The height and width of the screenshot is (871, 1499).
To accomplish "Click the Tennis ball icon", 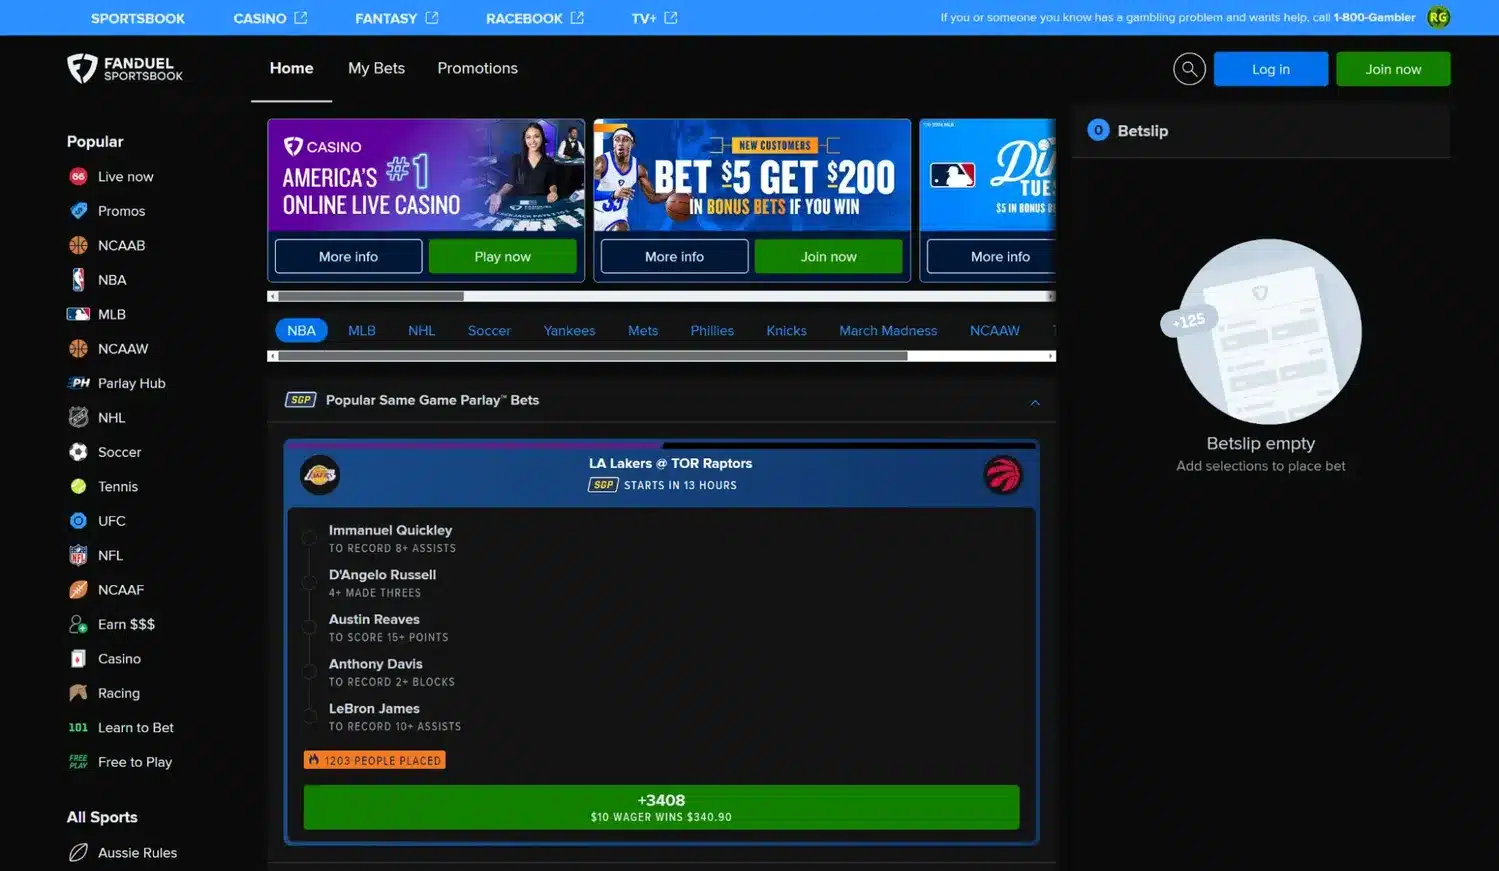I will [78, 487].
